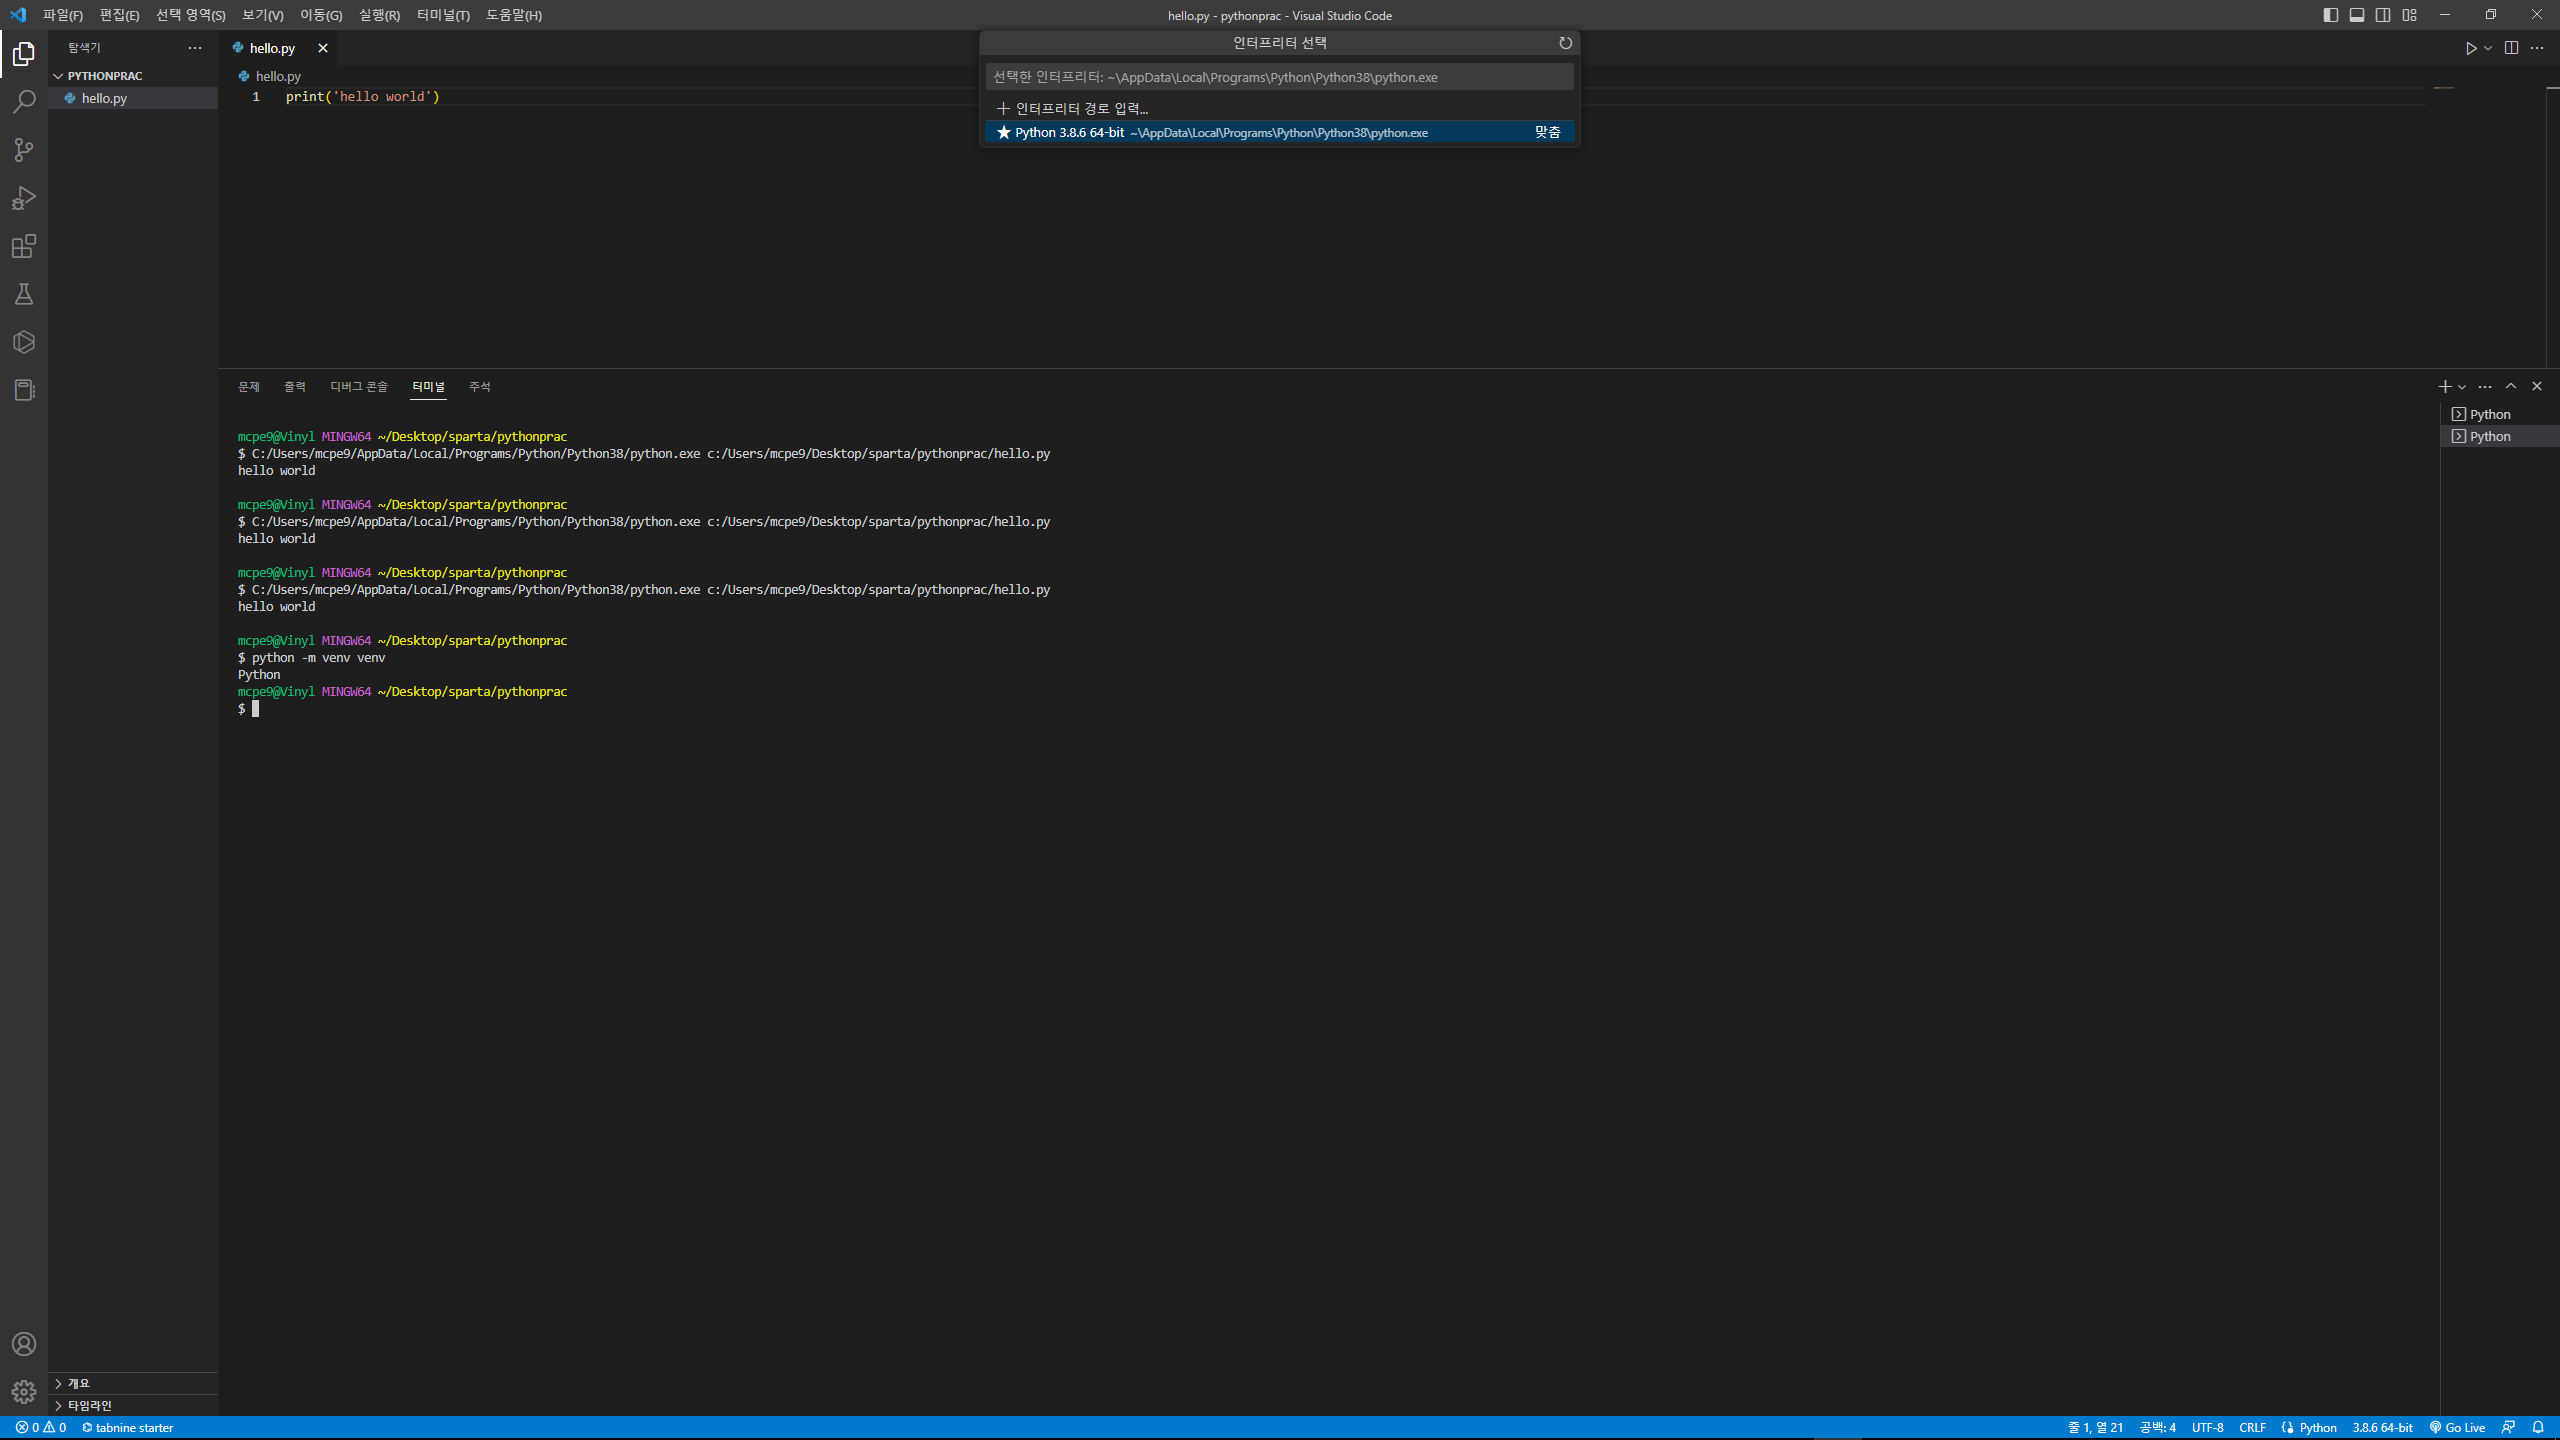The width and height of the screenshot is (2560, 1440).
Task: Open errors and warnings status indicator
Action: coord(41,1428)
